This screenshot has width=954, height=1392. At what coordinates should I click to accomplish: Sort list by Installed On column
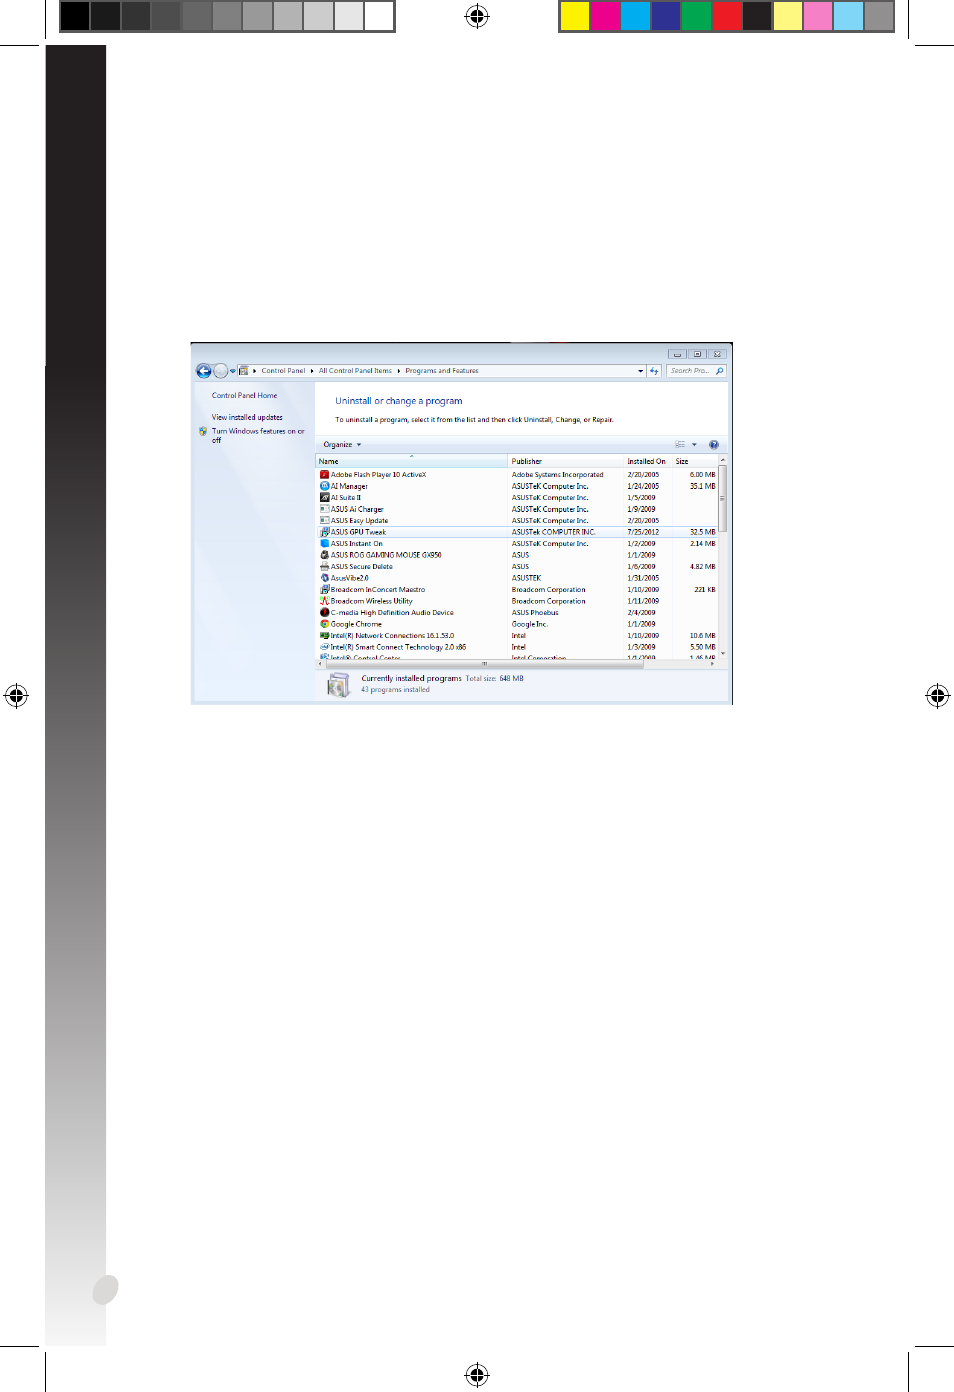(646, 461)
